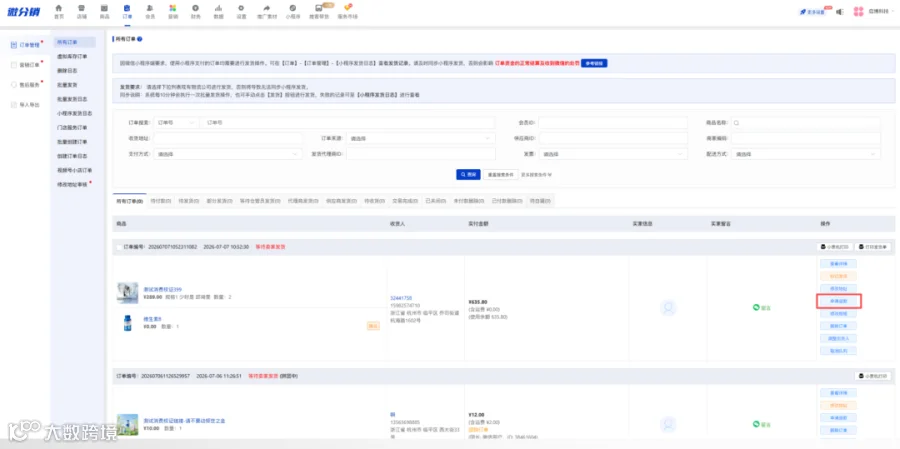Open the first order's product thumbnail image

click(127, 293)
